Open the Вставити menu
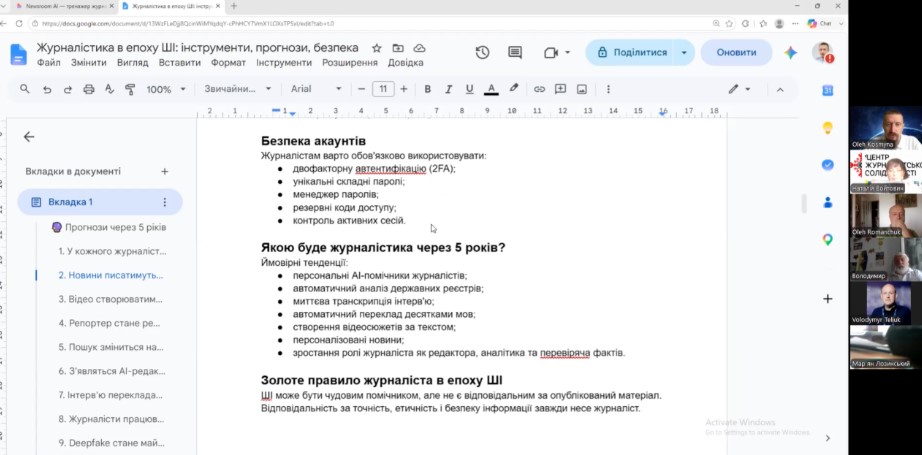The image size is (922, 455). pos(179,62)
